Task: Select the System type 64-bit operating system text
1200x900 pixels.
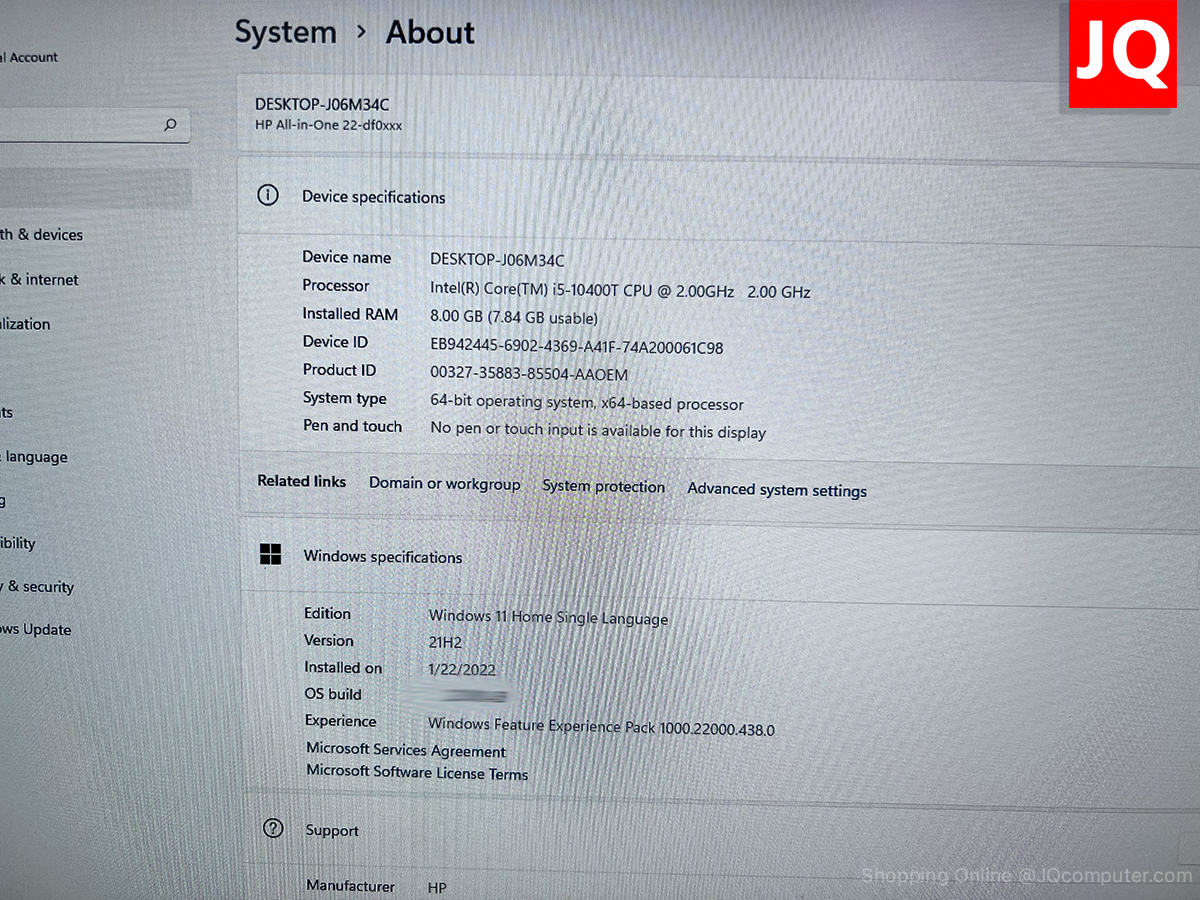Action: (587, 403)
